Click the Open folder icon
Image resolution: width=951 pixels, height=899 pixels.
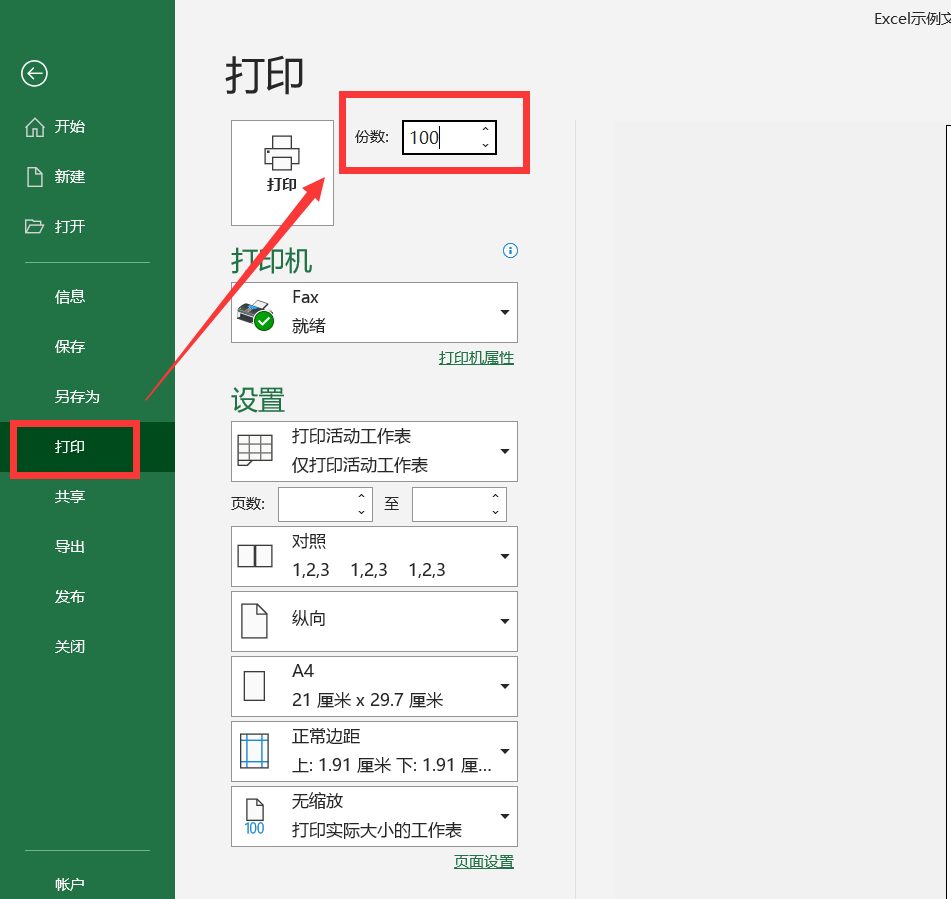(x=34, y=226)
